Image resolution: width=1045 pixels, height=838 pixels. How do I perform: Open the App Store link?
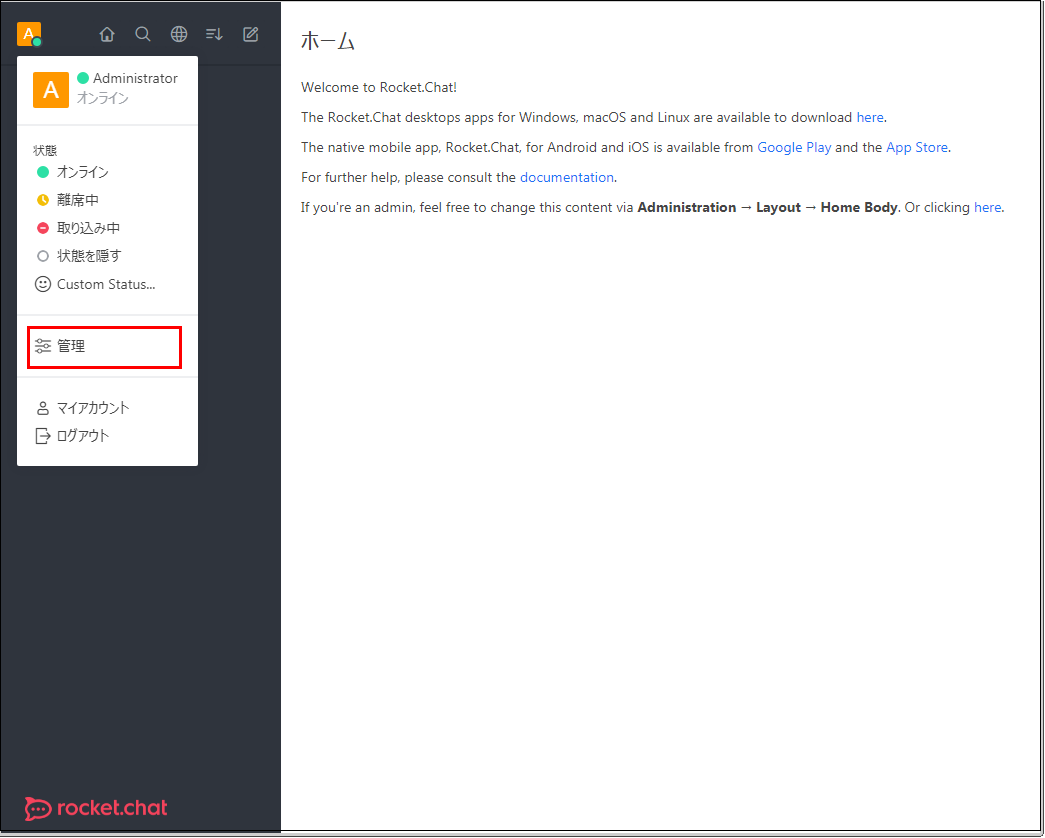[916, 147]
